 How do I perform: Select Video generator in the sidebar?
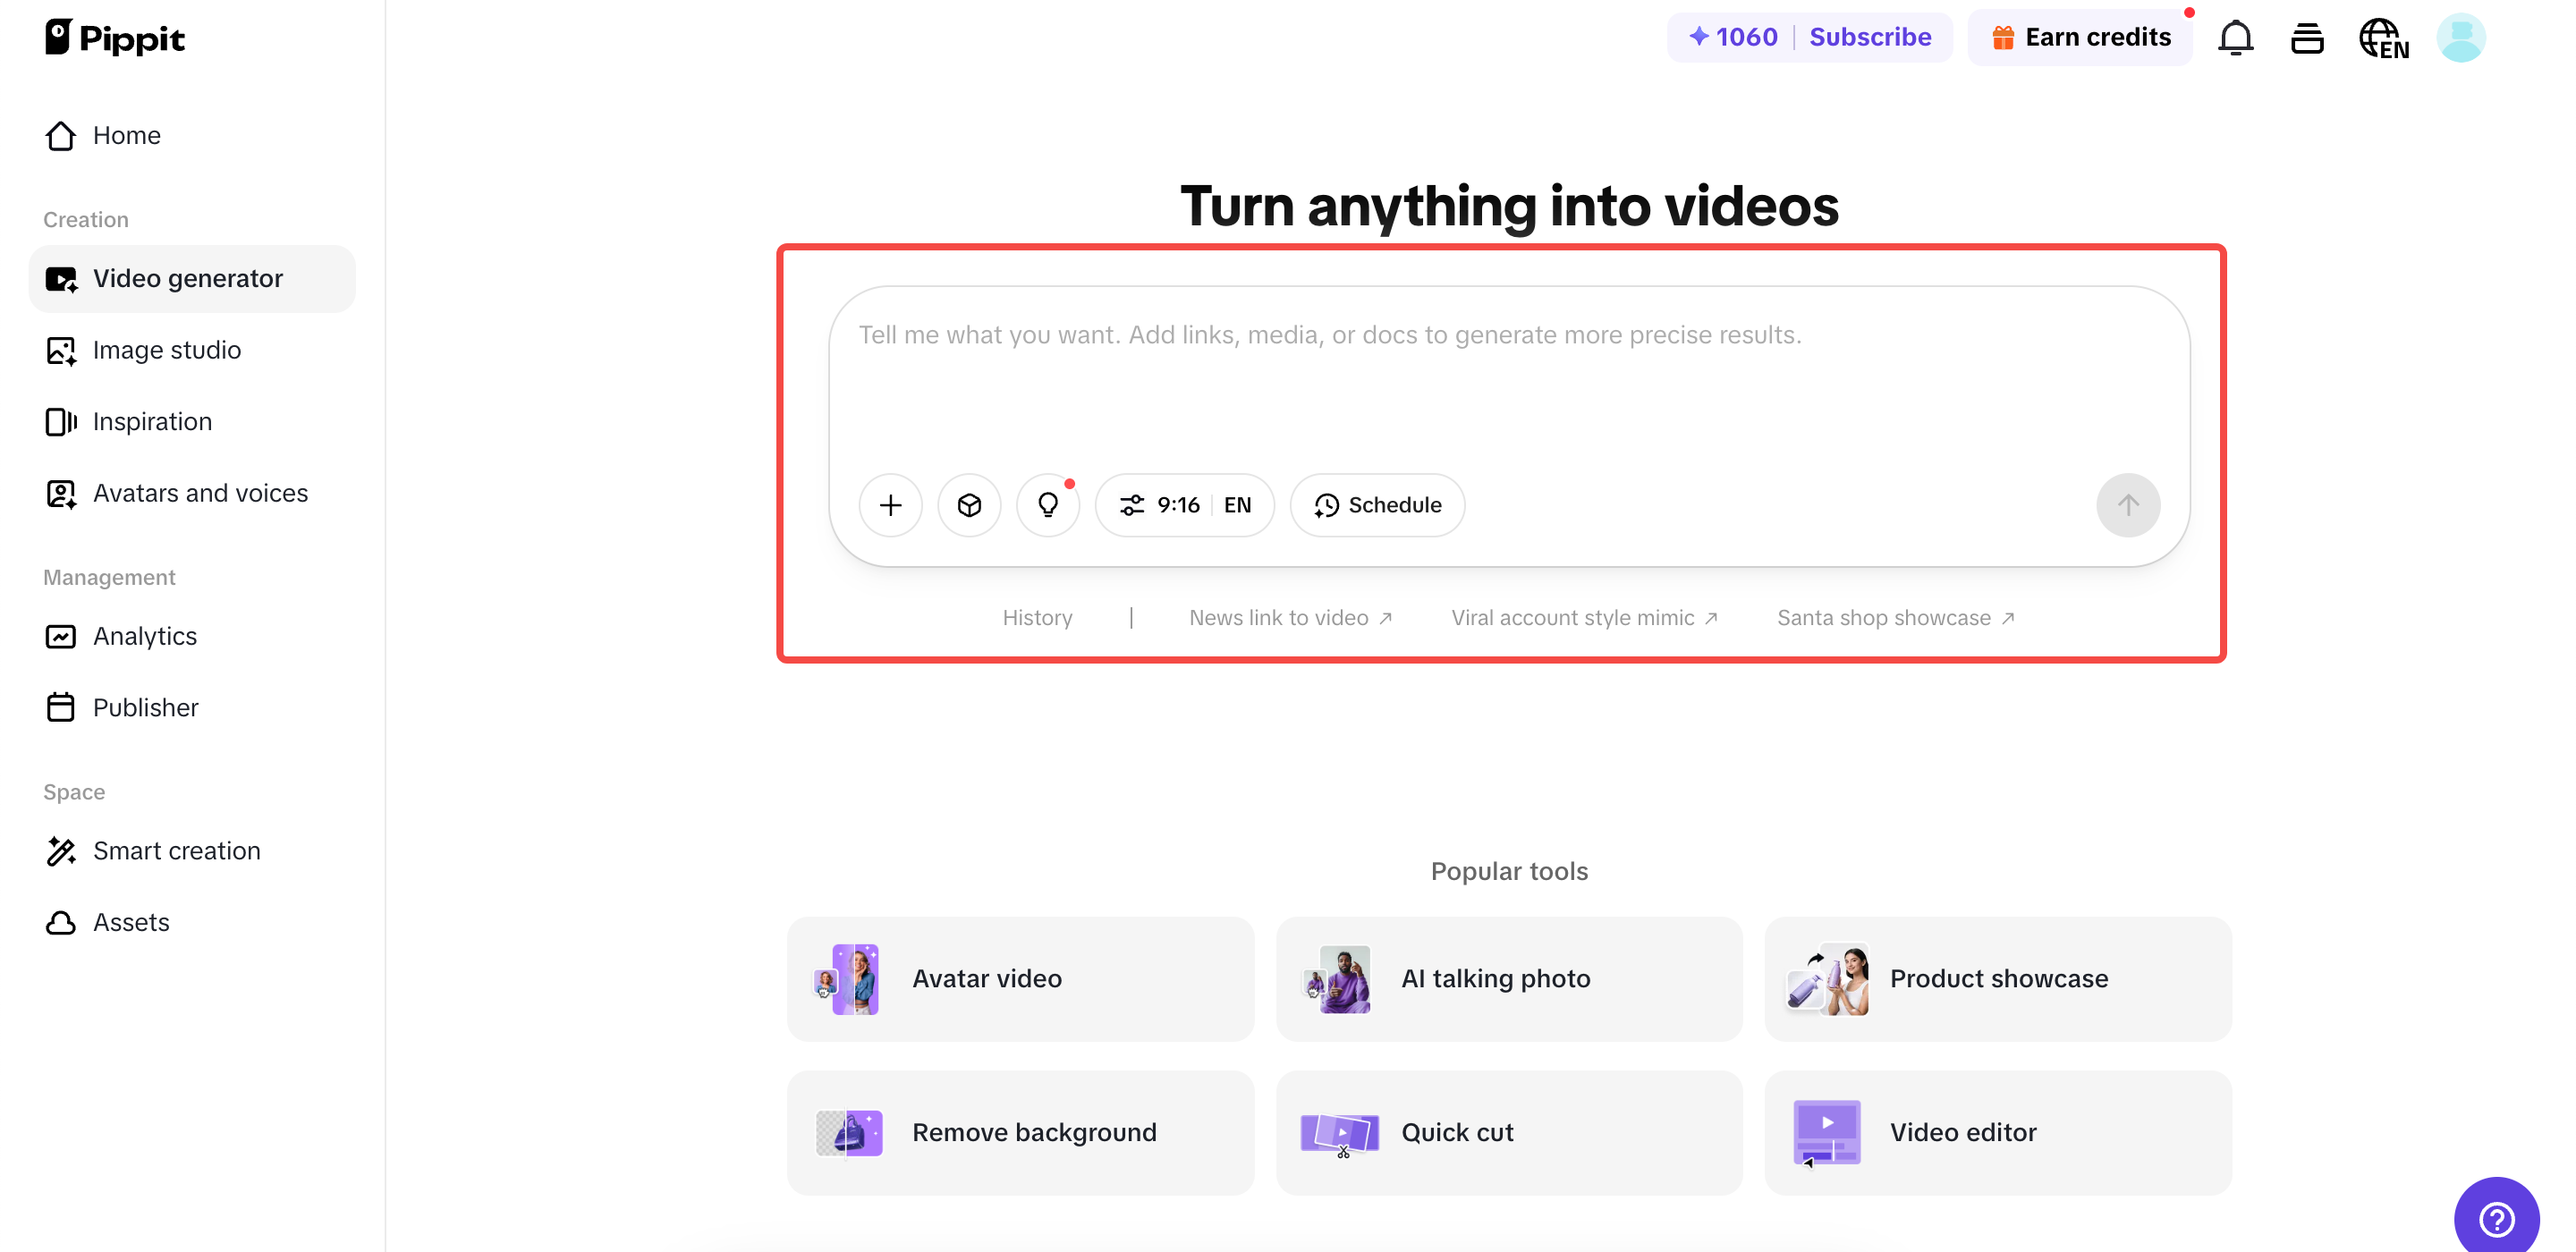(188, 278)
